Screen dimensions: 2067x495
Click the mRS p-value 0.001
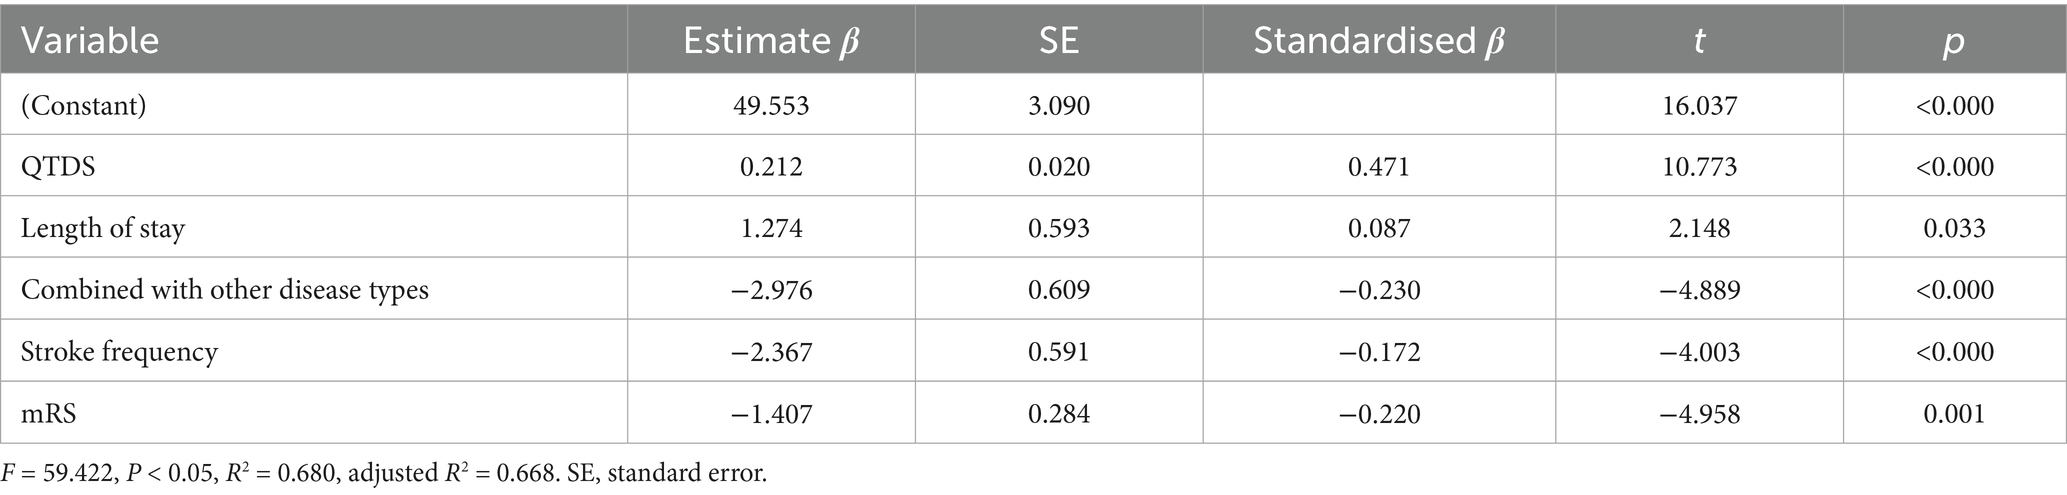point(1954,413)
